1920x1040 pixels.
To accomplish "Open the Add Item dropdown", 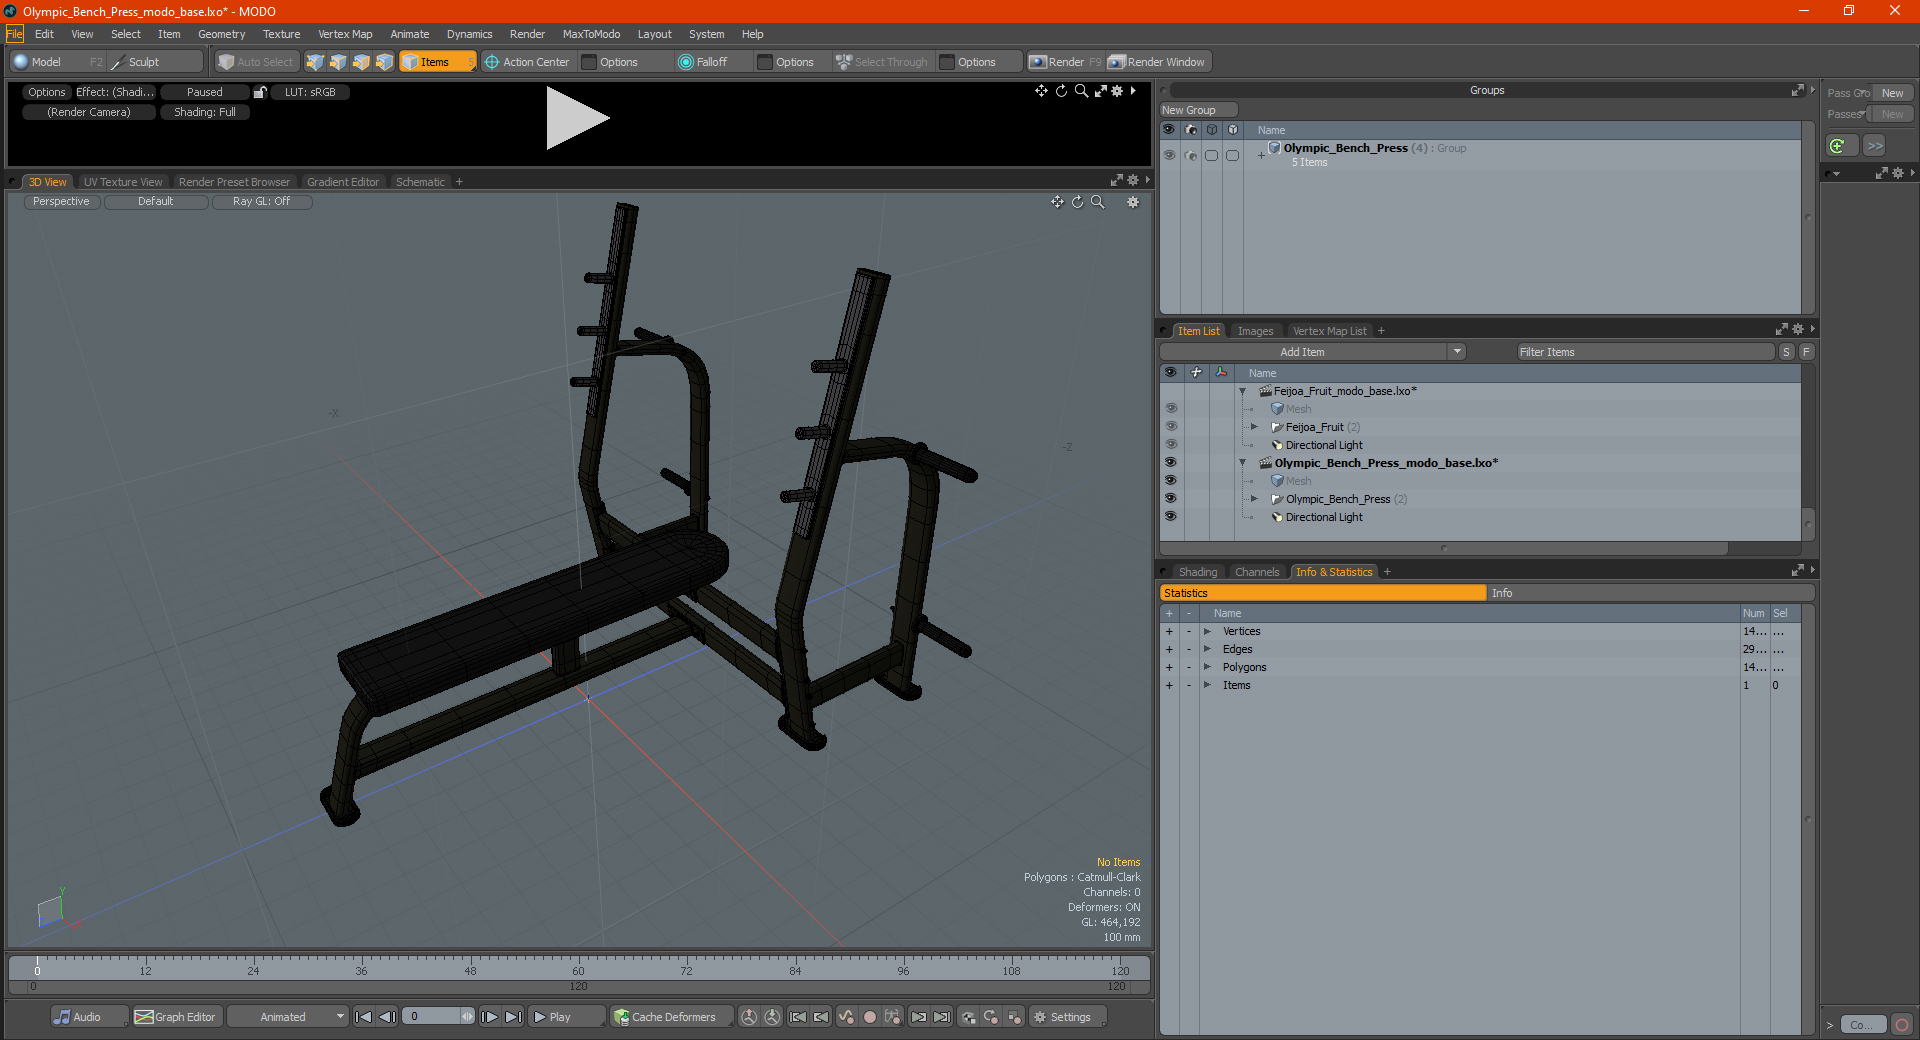I will (1457, 352).
